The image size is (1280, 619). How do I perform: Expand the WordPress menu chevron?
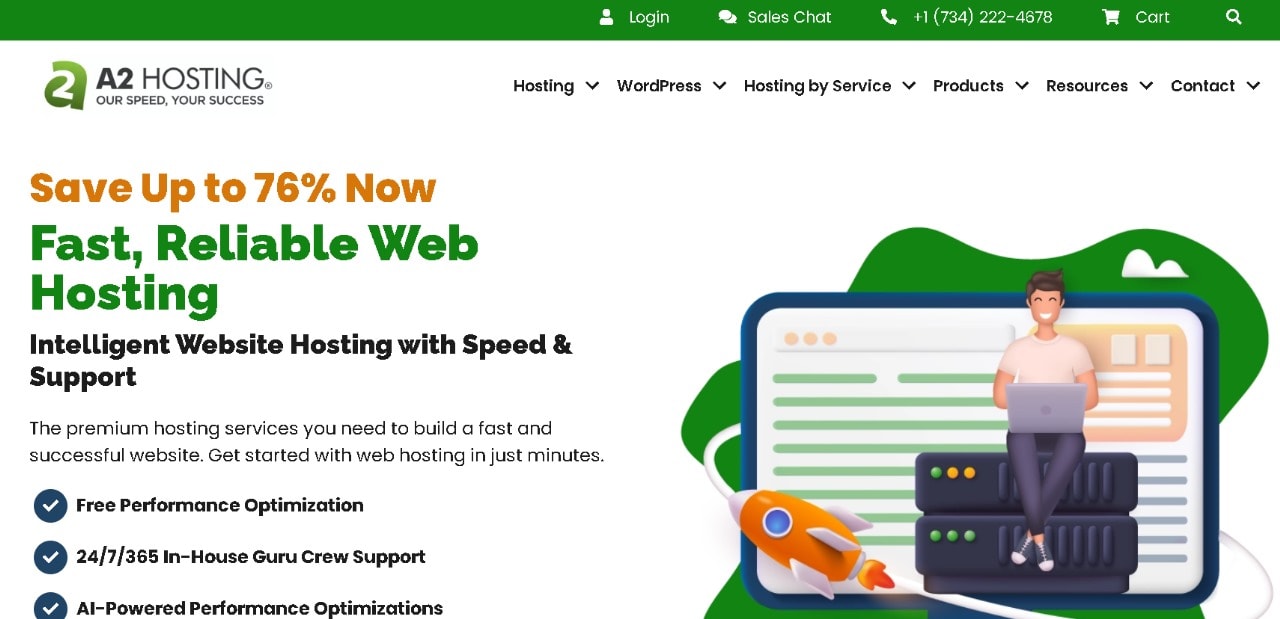[x=719, y=86]
